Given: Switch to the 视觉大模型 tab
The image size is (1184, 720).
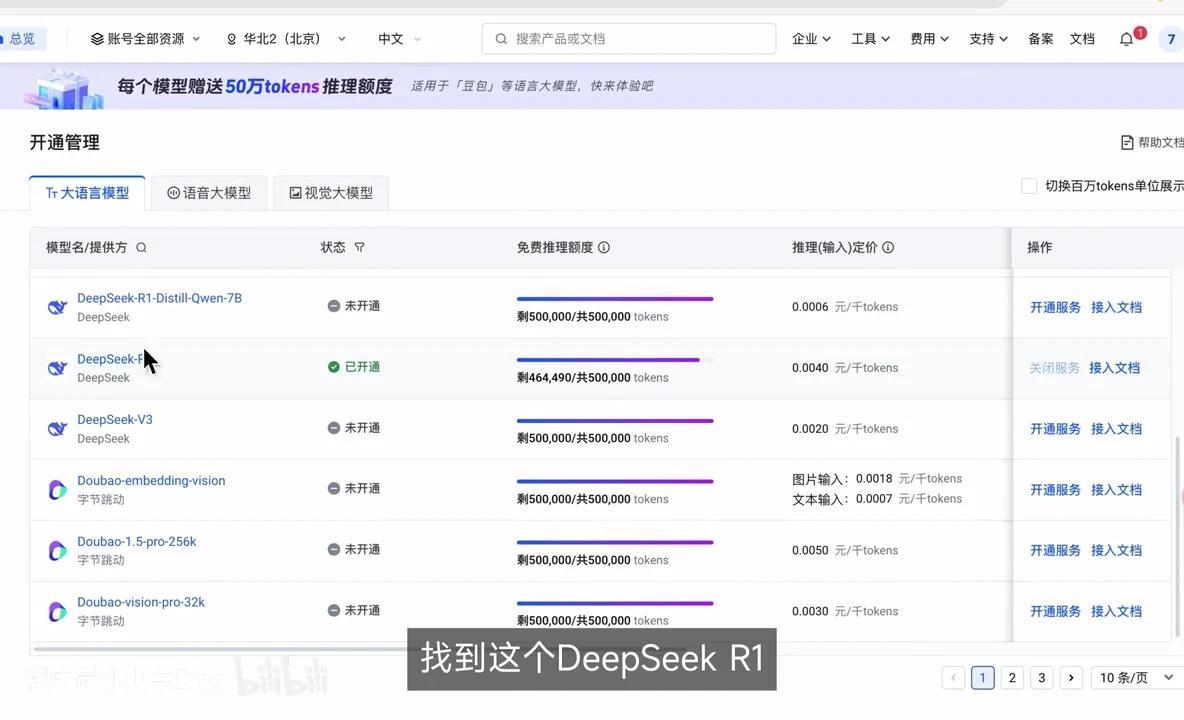Looking at the screenshot, I should pos(331,193).
